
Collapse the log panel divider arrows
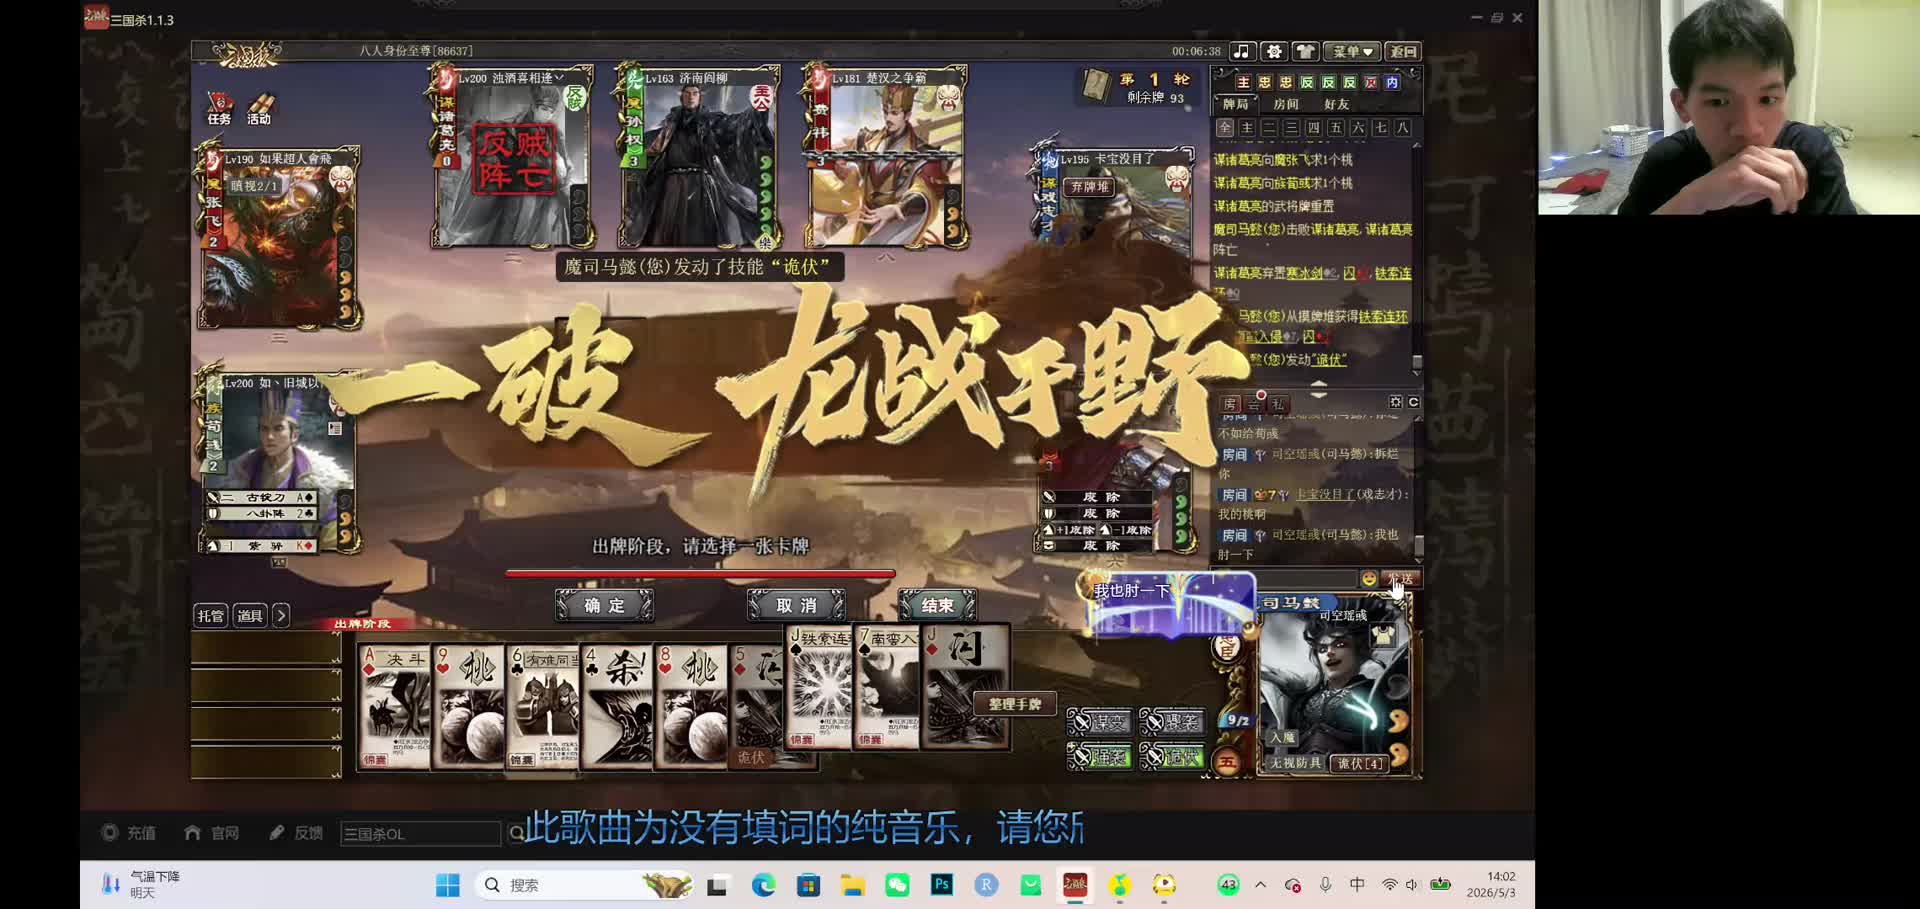pyautogui.click(x=1318, y=390)
